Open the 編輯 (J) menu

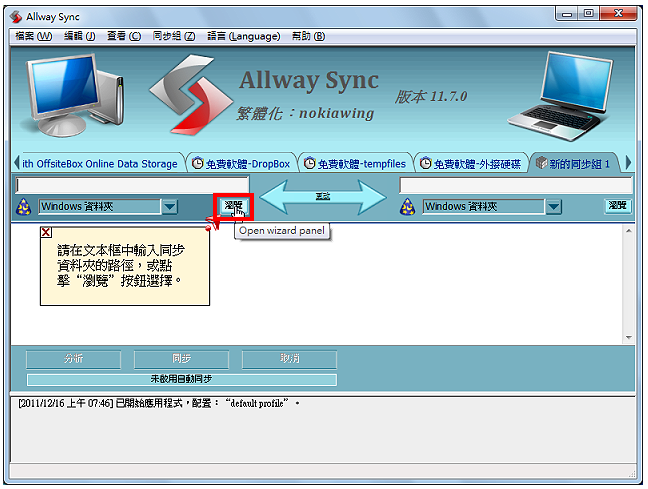(x=80, y=36)
